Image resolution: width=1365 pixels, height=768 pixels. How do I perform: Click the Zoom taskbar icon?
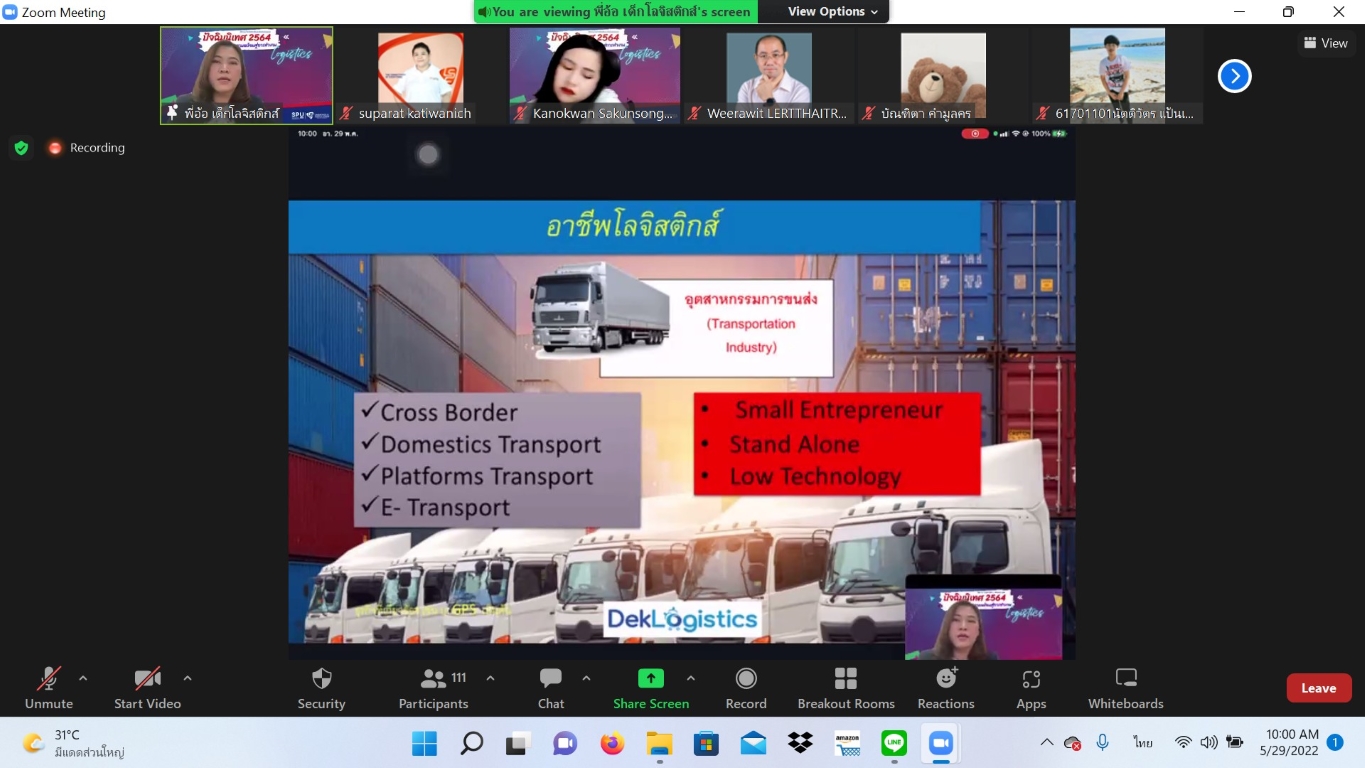click(941, 743)
